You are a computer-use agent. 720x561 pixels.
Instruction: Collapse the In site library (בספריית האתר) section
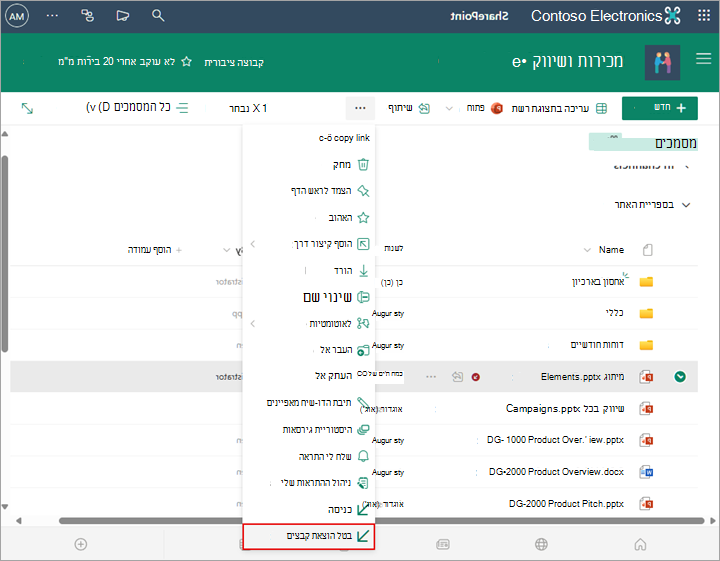pos(686,205)
